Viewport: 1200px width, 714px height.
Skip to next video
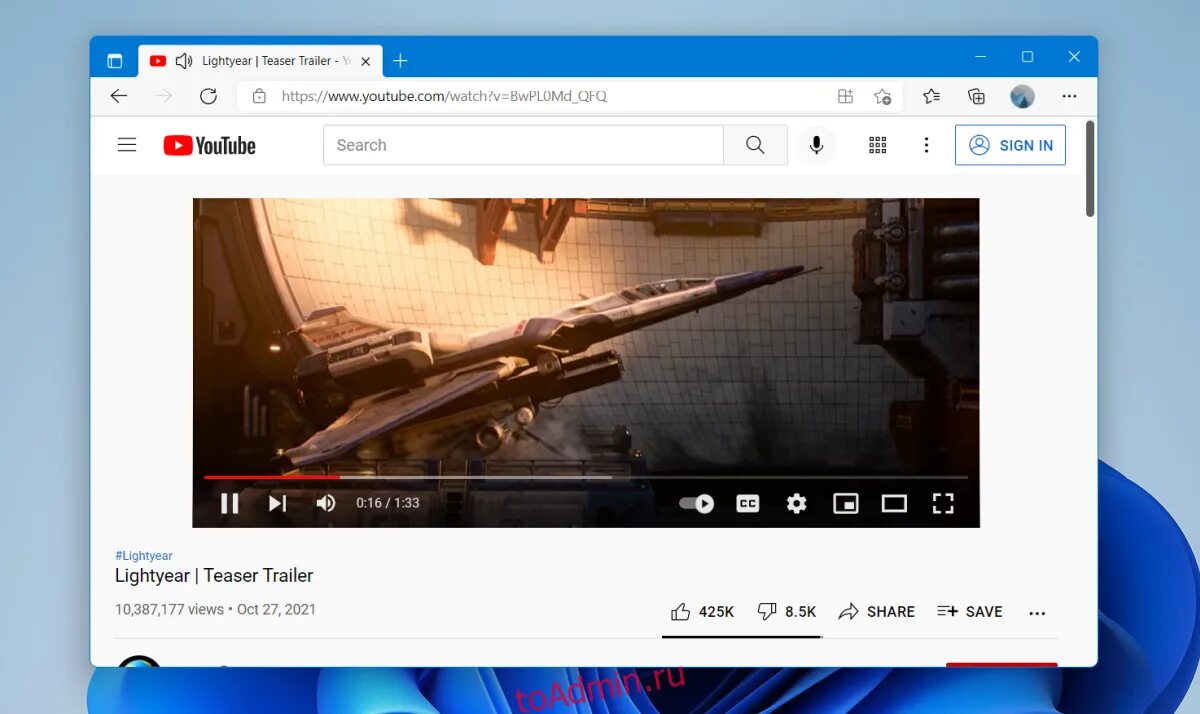(277, 503)
